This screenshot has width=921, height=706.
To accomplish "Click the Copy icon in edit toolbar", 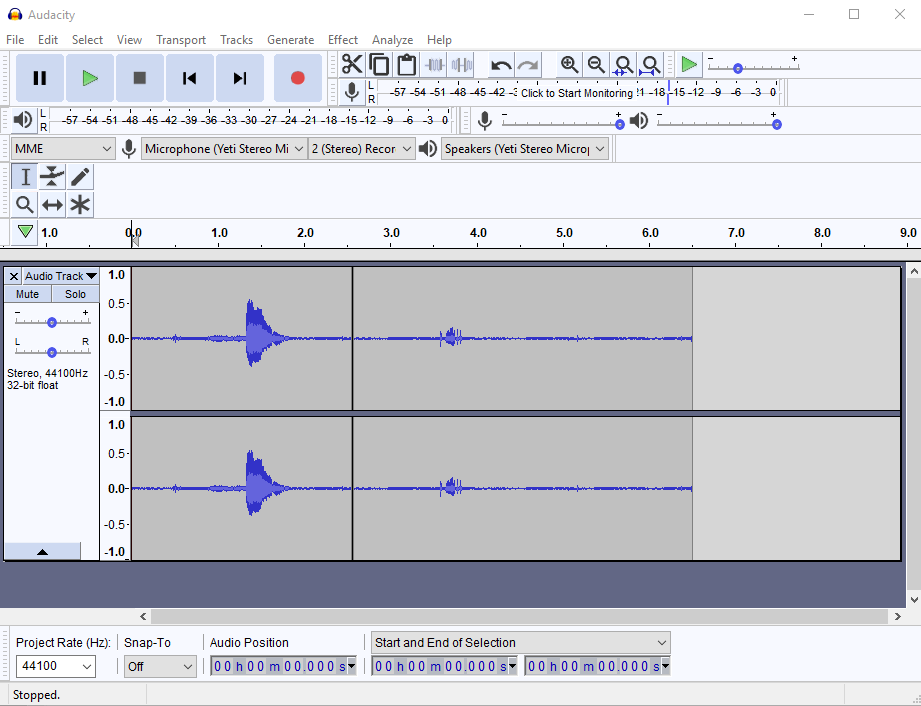I will [379, 64].
